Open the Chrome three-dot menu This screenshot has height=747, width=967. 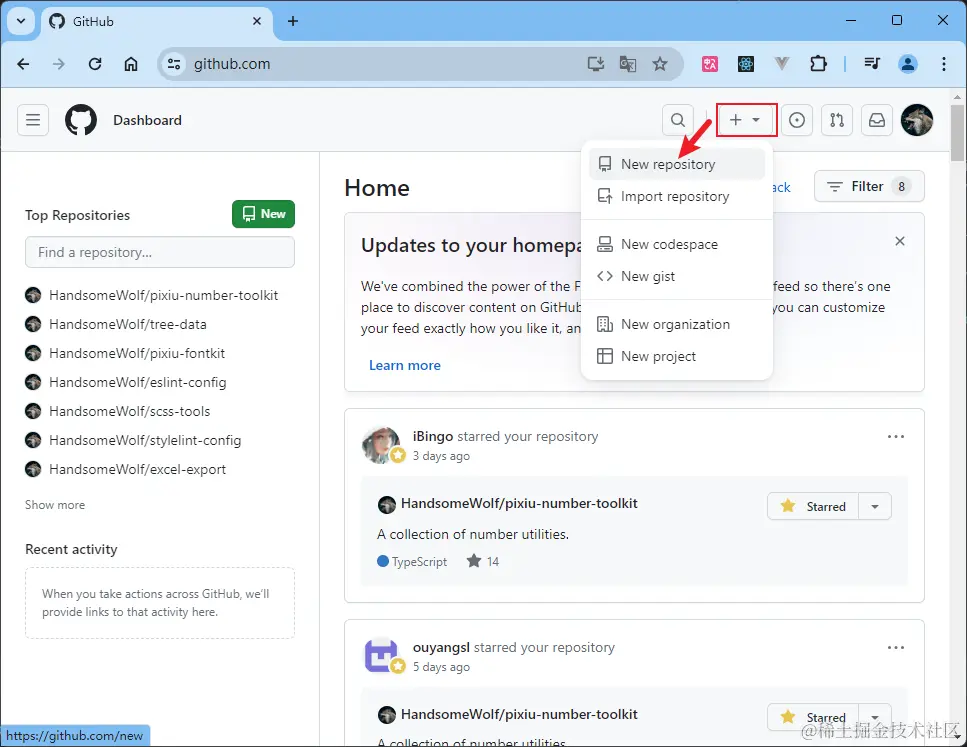(944, 64)
